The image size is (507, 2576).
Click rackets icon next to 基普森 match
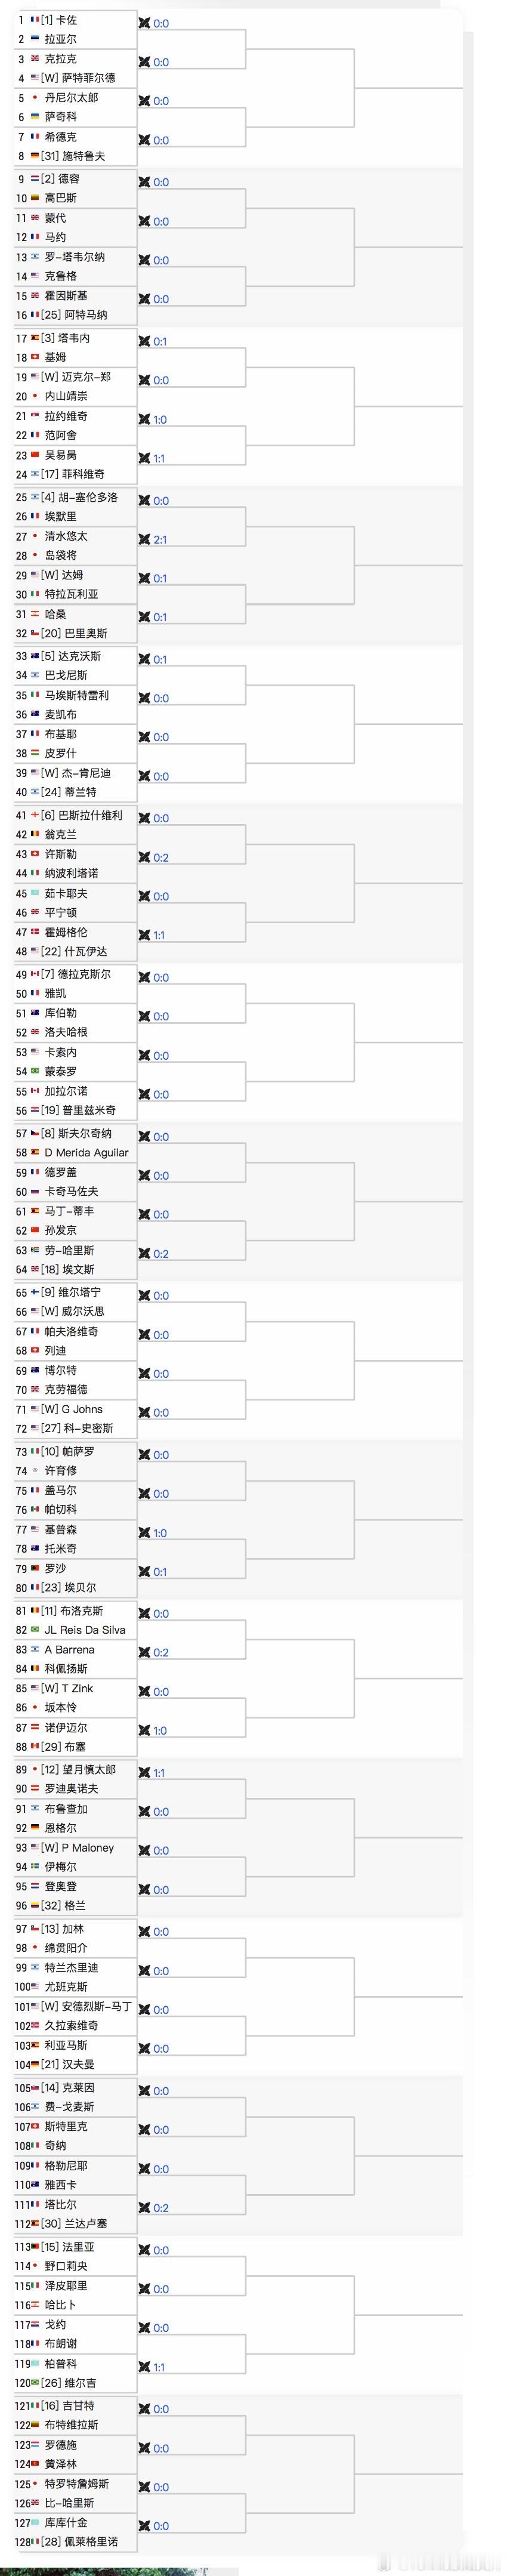coord(145,1533)
